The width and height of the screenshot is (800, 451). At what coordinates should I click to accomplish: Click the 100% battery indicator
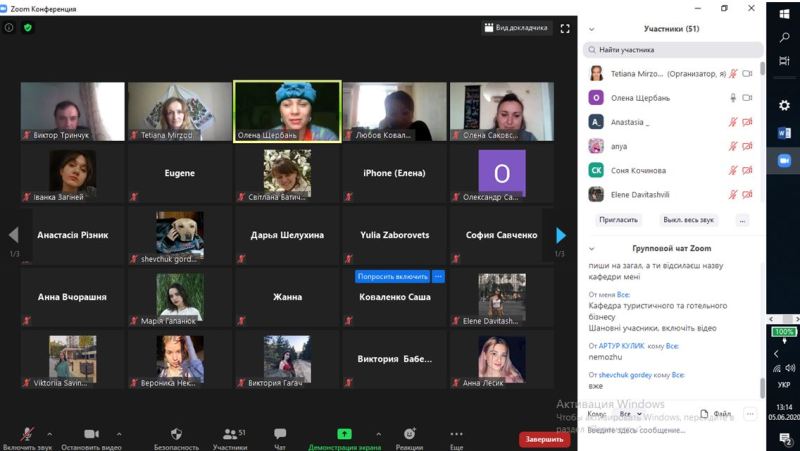(x=783, y=332)
